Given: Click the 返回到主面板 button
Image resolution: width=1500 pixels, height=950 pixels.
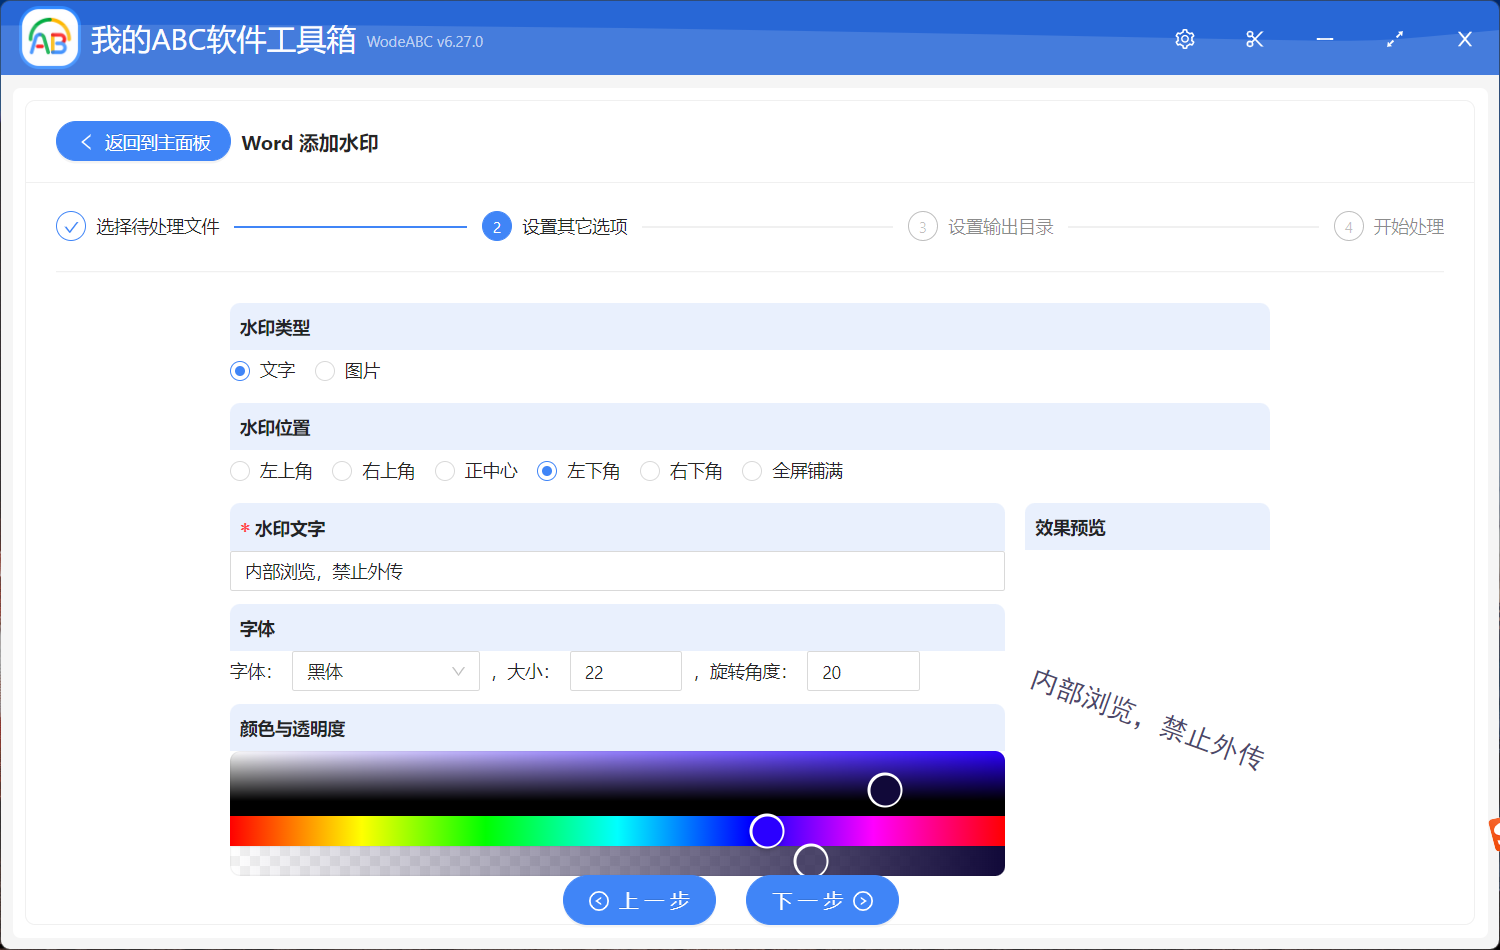Looking at the screenshot, I should 143,141.
